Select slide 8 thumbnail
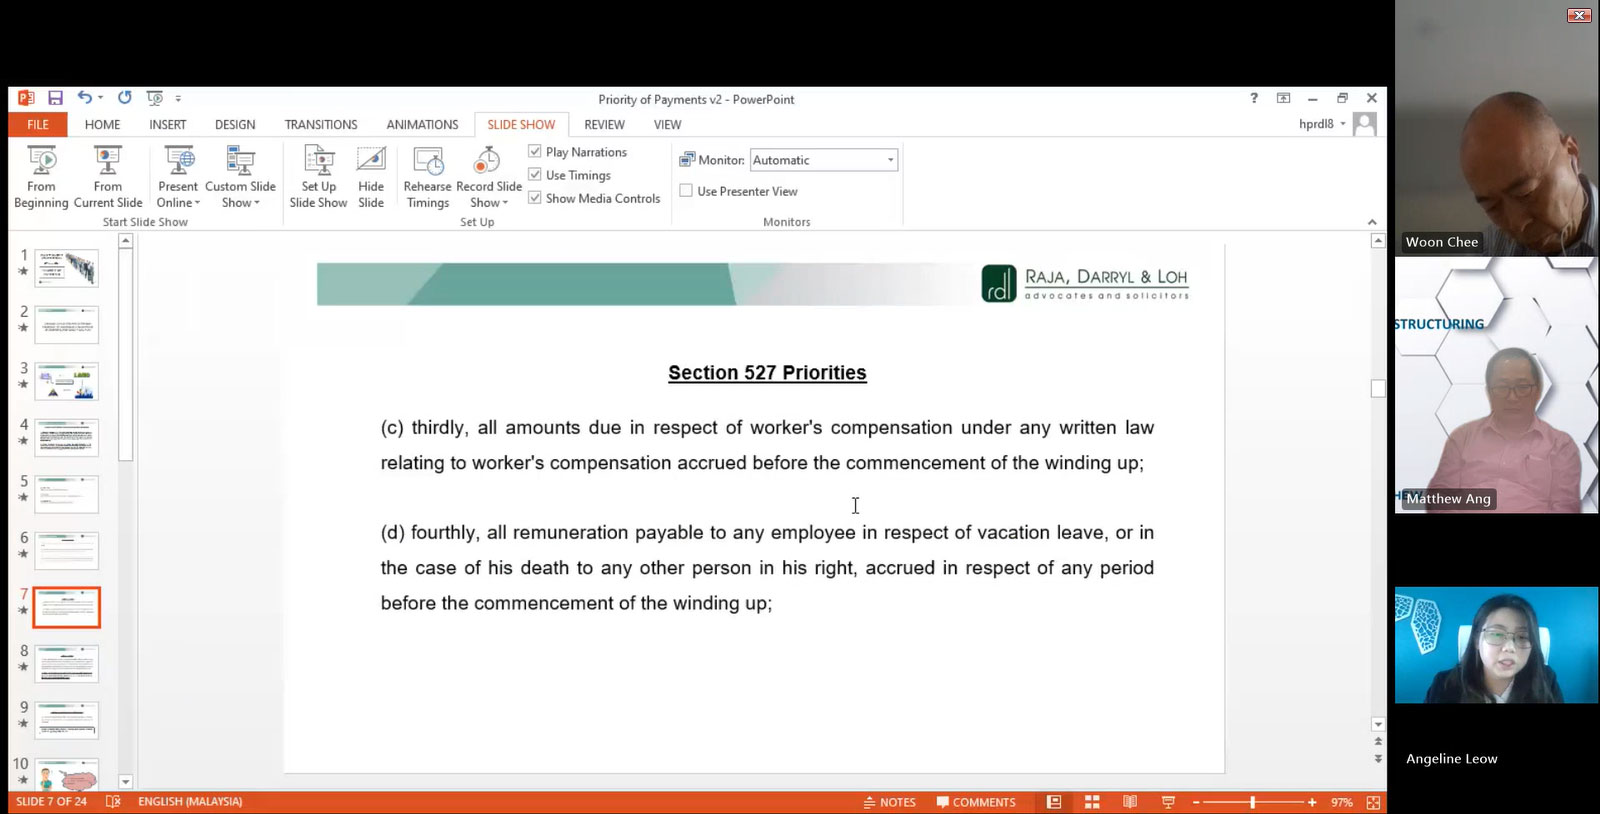This screenshot has height=814, width=1600. [67, 663]
